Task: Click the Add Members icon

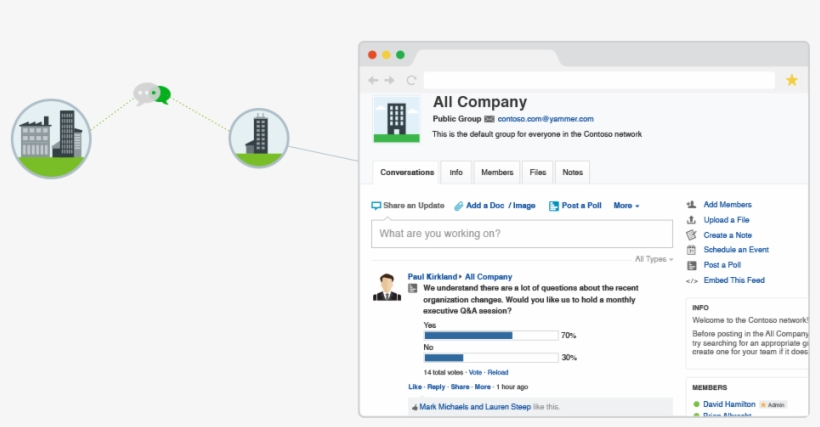Action: tap(691, 205)
